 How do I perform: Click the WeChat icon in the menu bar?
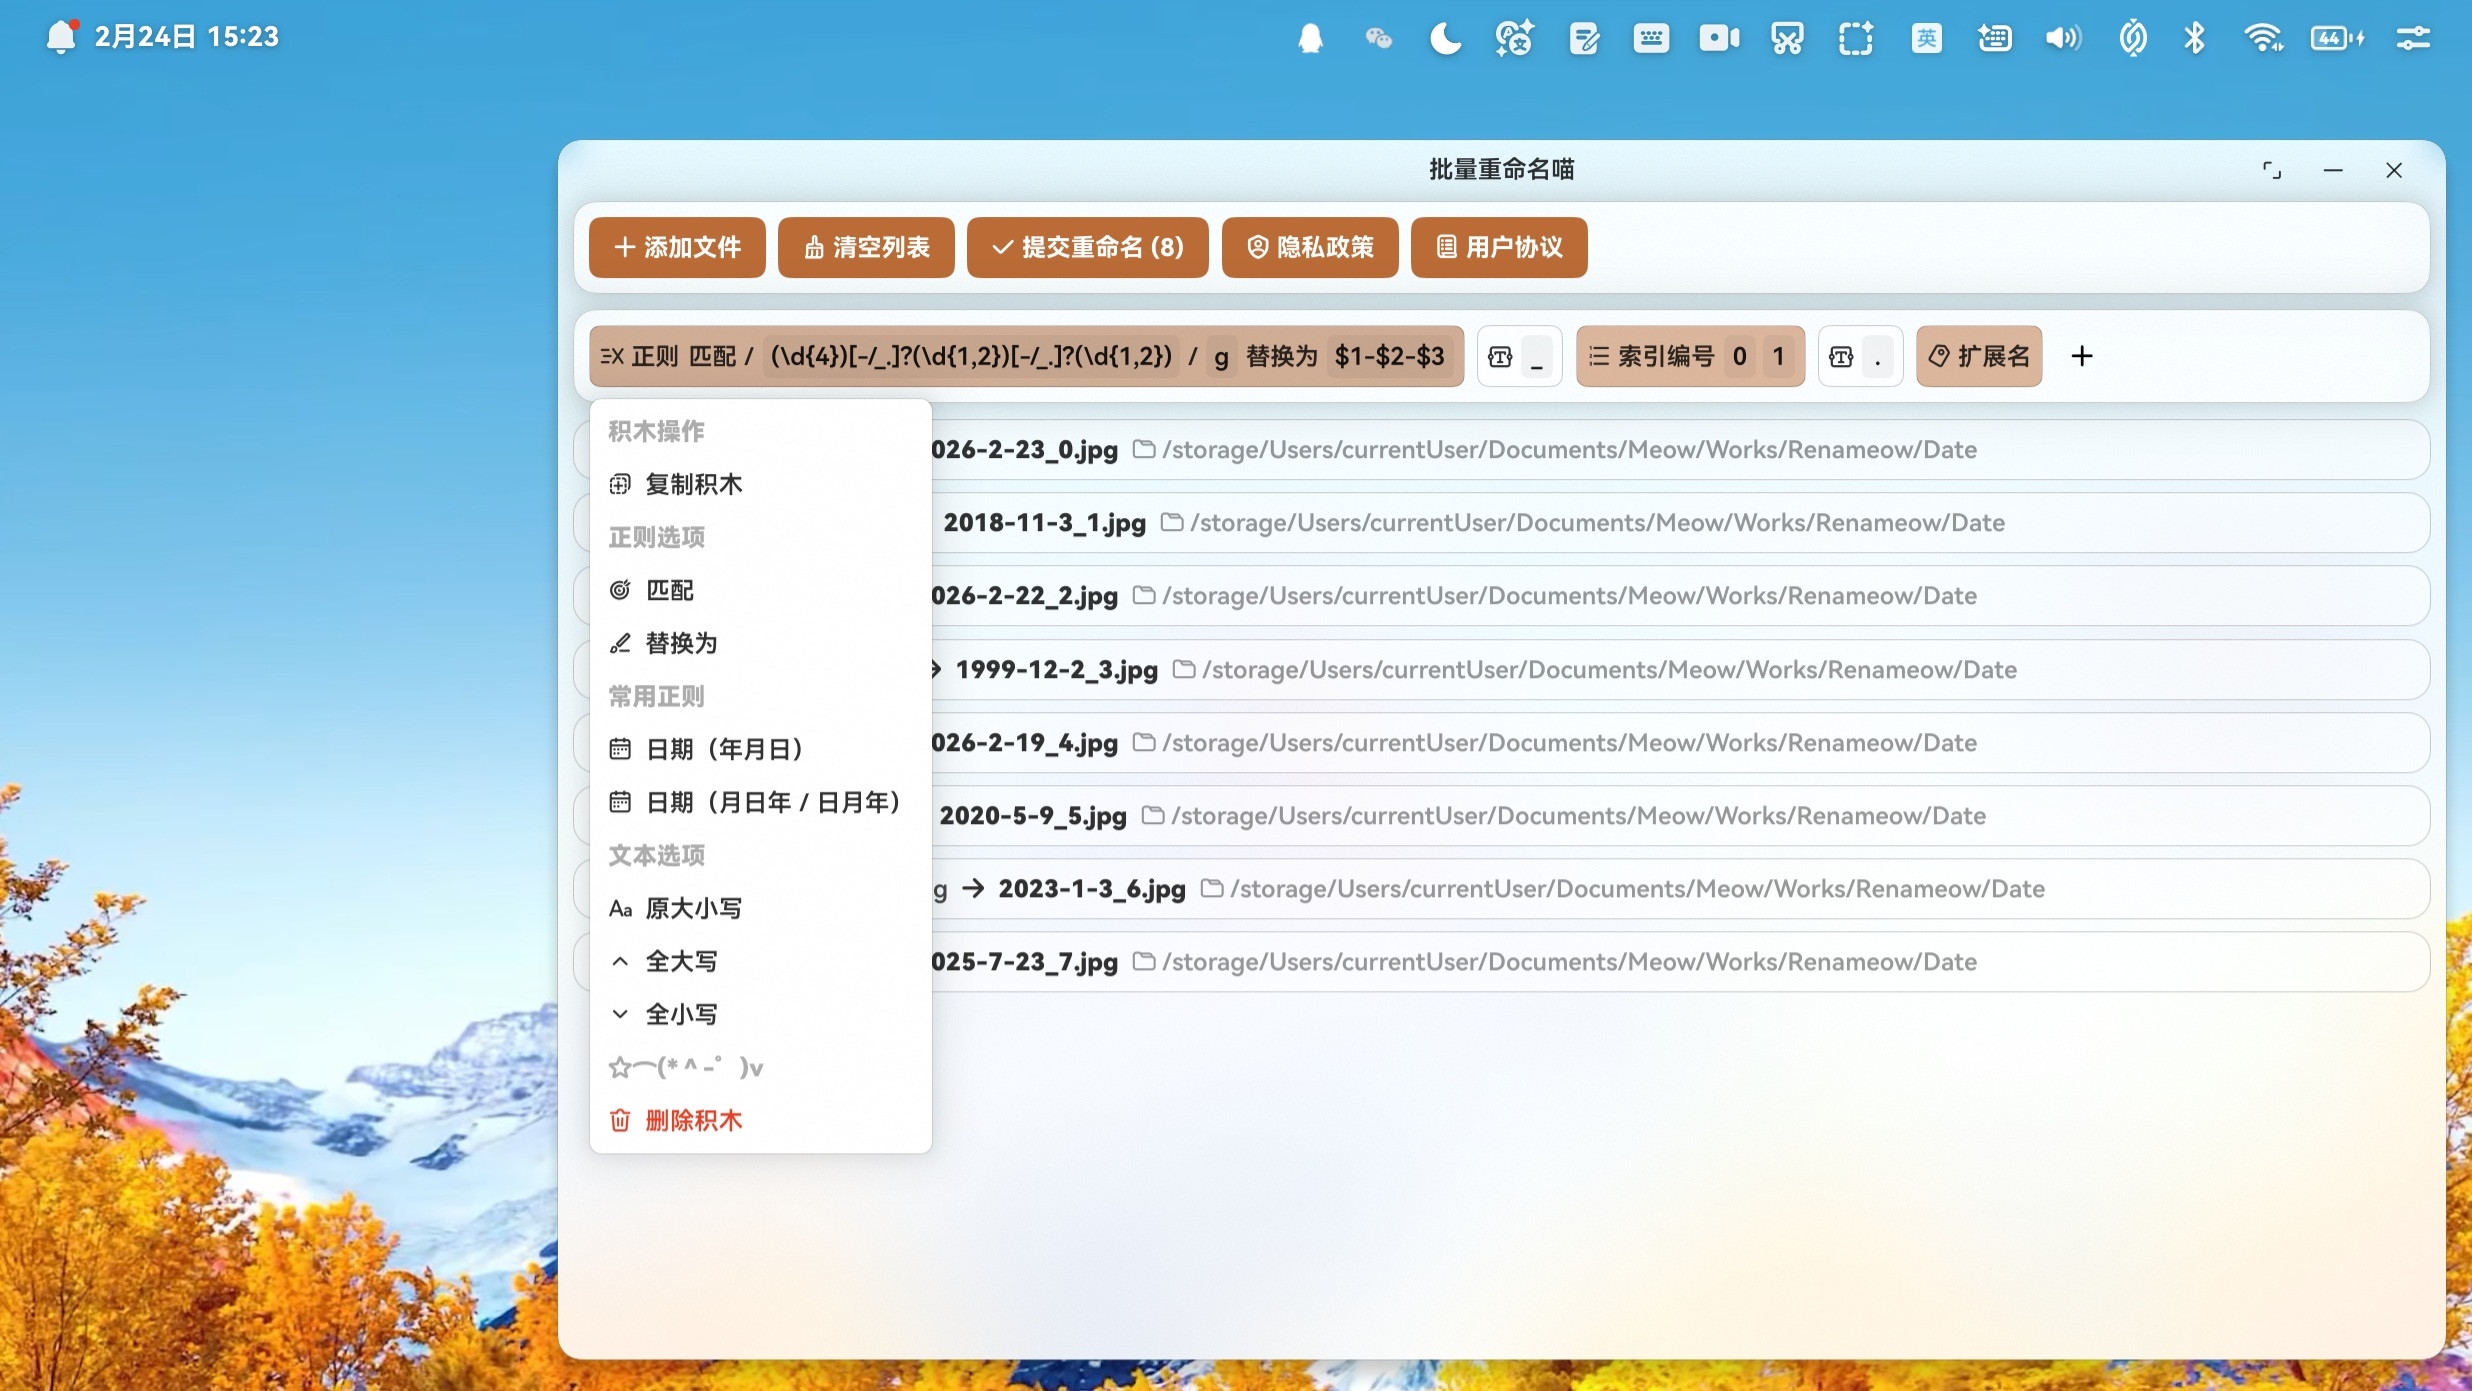tap(1378, 38)
